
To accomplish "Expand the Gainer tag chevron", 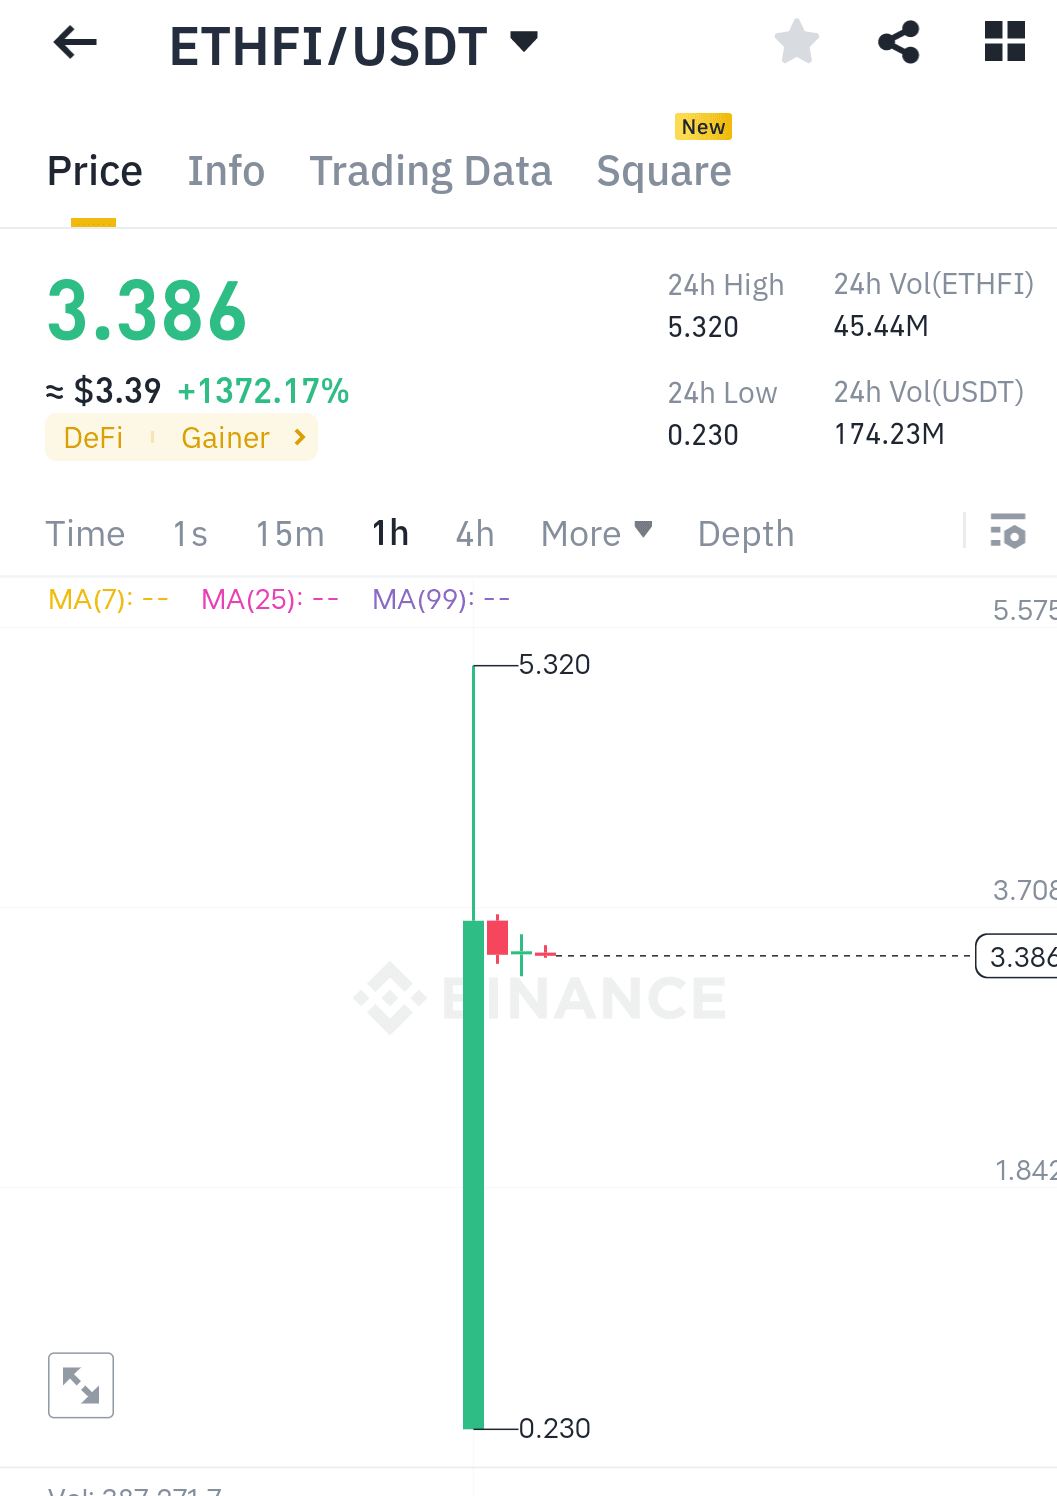I will 299,437.
